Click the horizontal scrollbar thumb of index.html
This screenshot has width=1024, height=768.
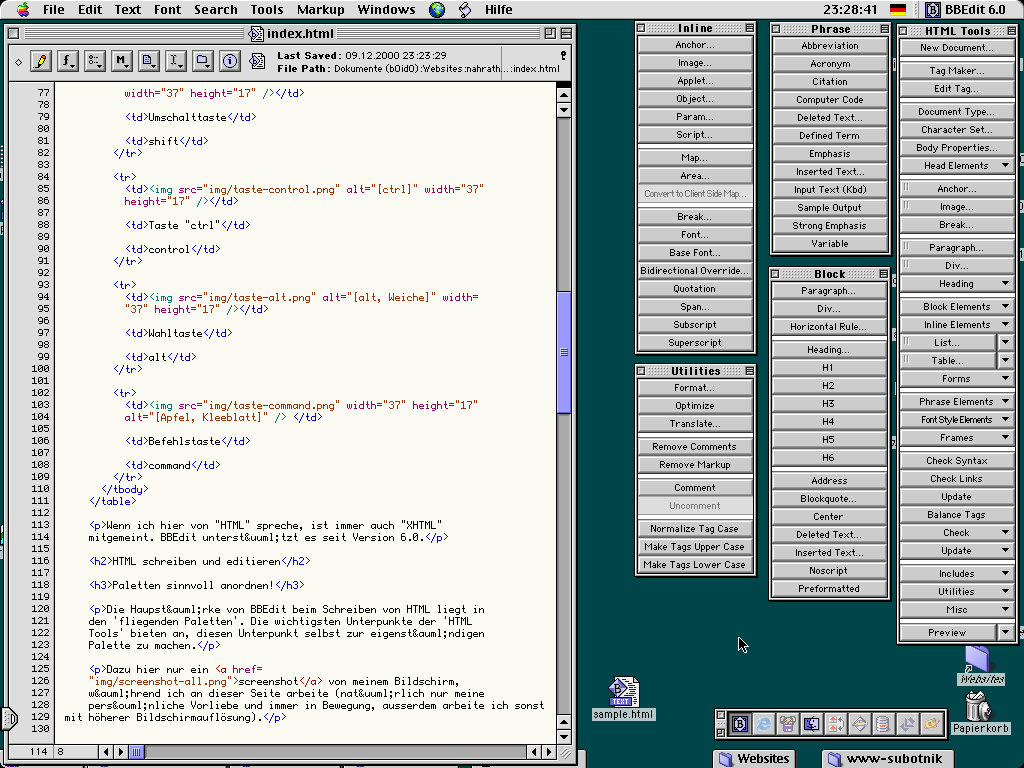[136, 752]
